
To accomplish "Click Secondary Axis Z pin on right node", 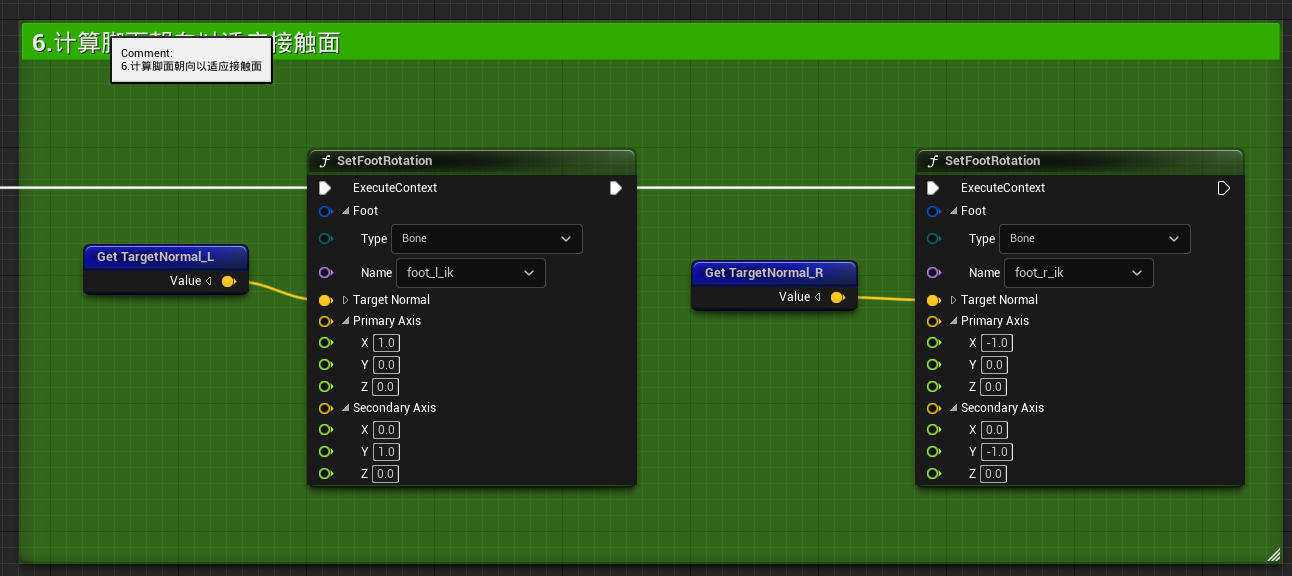I will coord(933,474).
